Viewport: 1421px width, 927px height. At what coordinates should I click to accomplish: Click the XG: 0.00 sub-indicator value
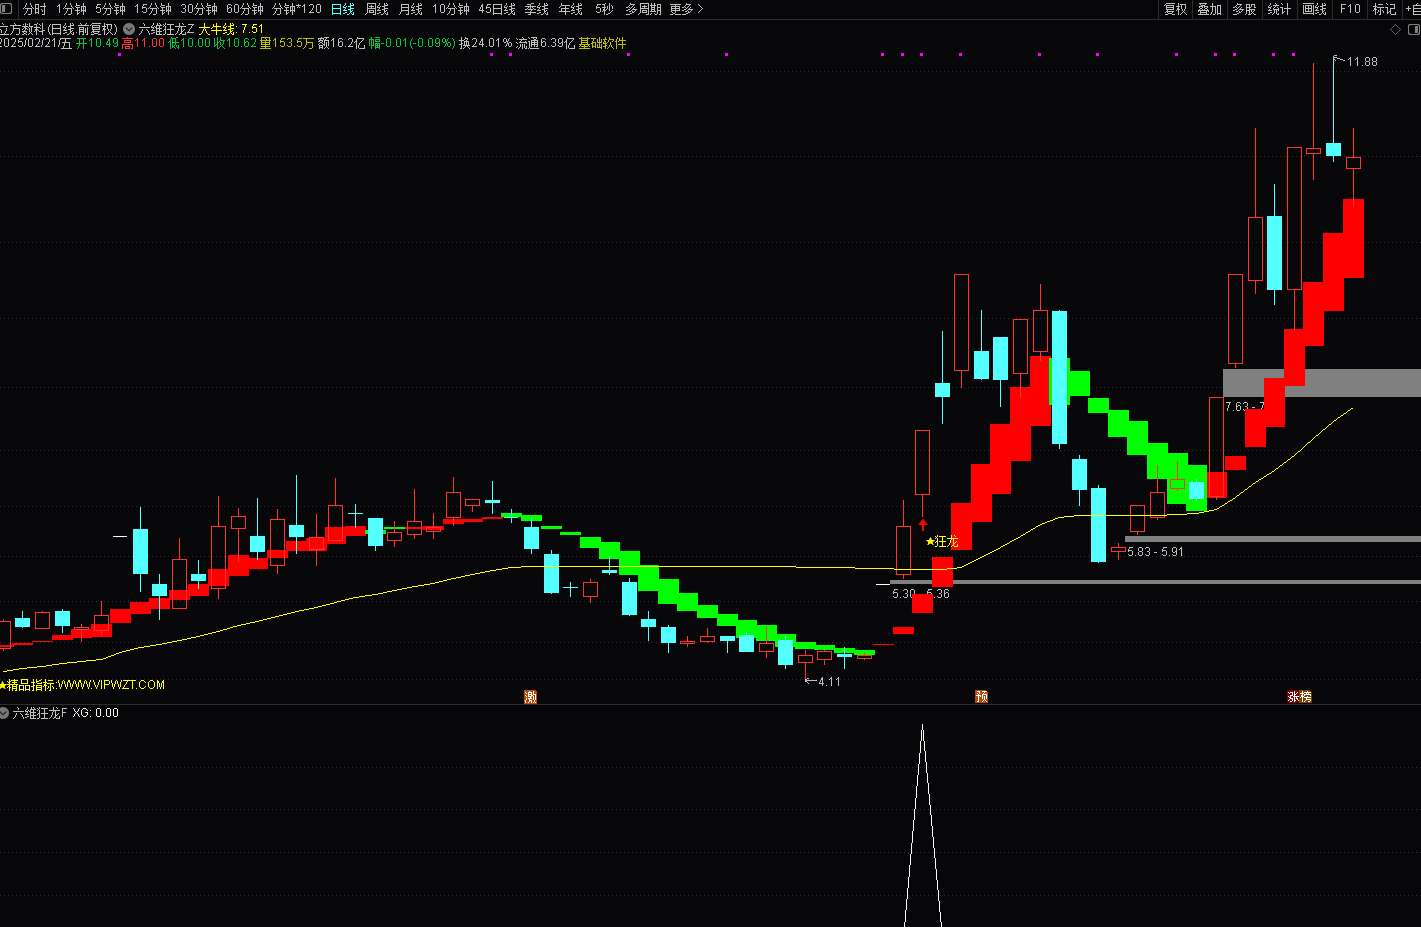[96, 713]
